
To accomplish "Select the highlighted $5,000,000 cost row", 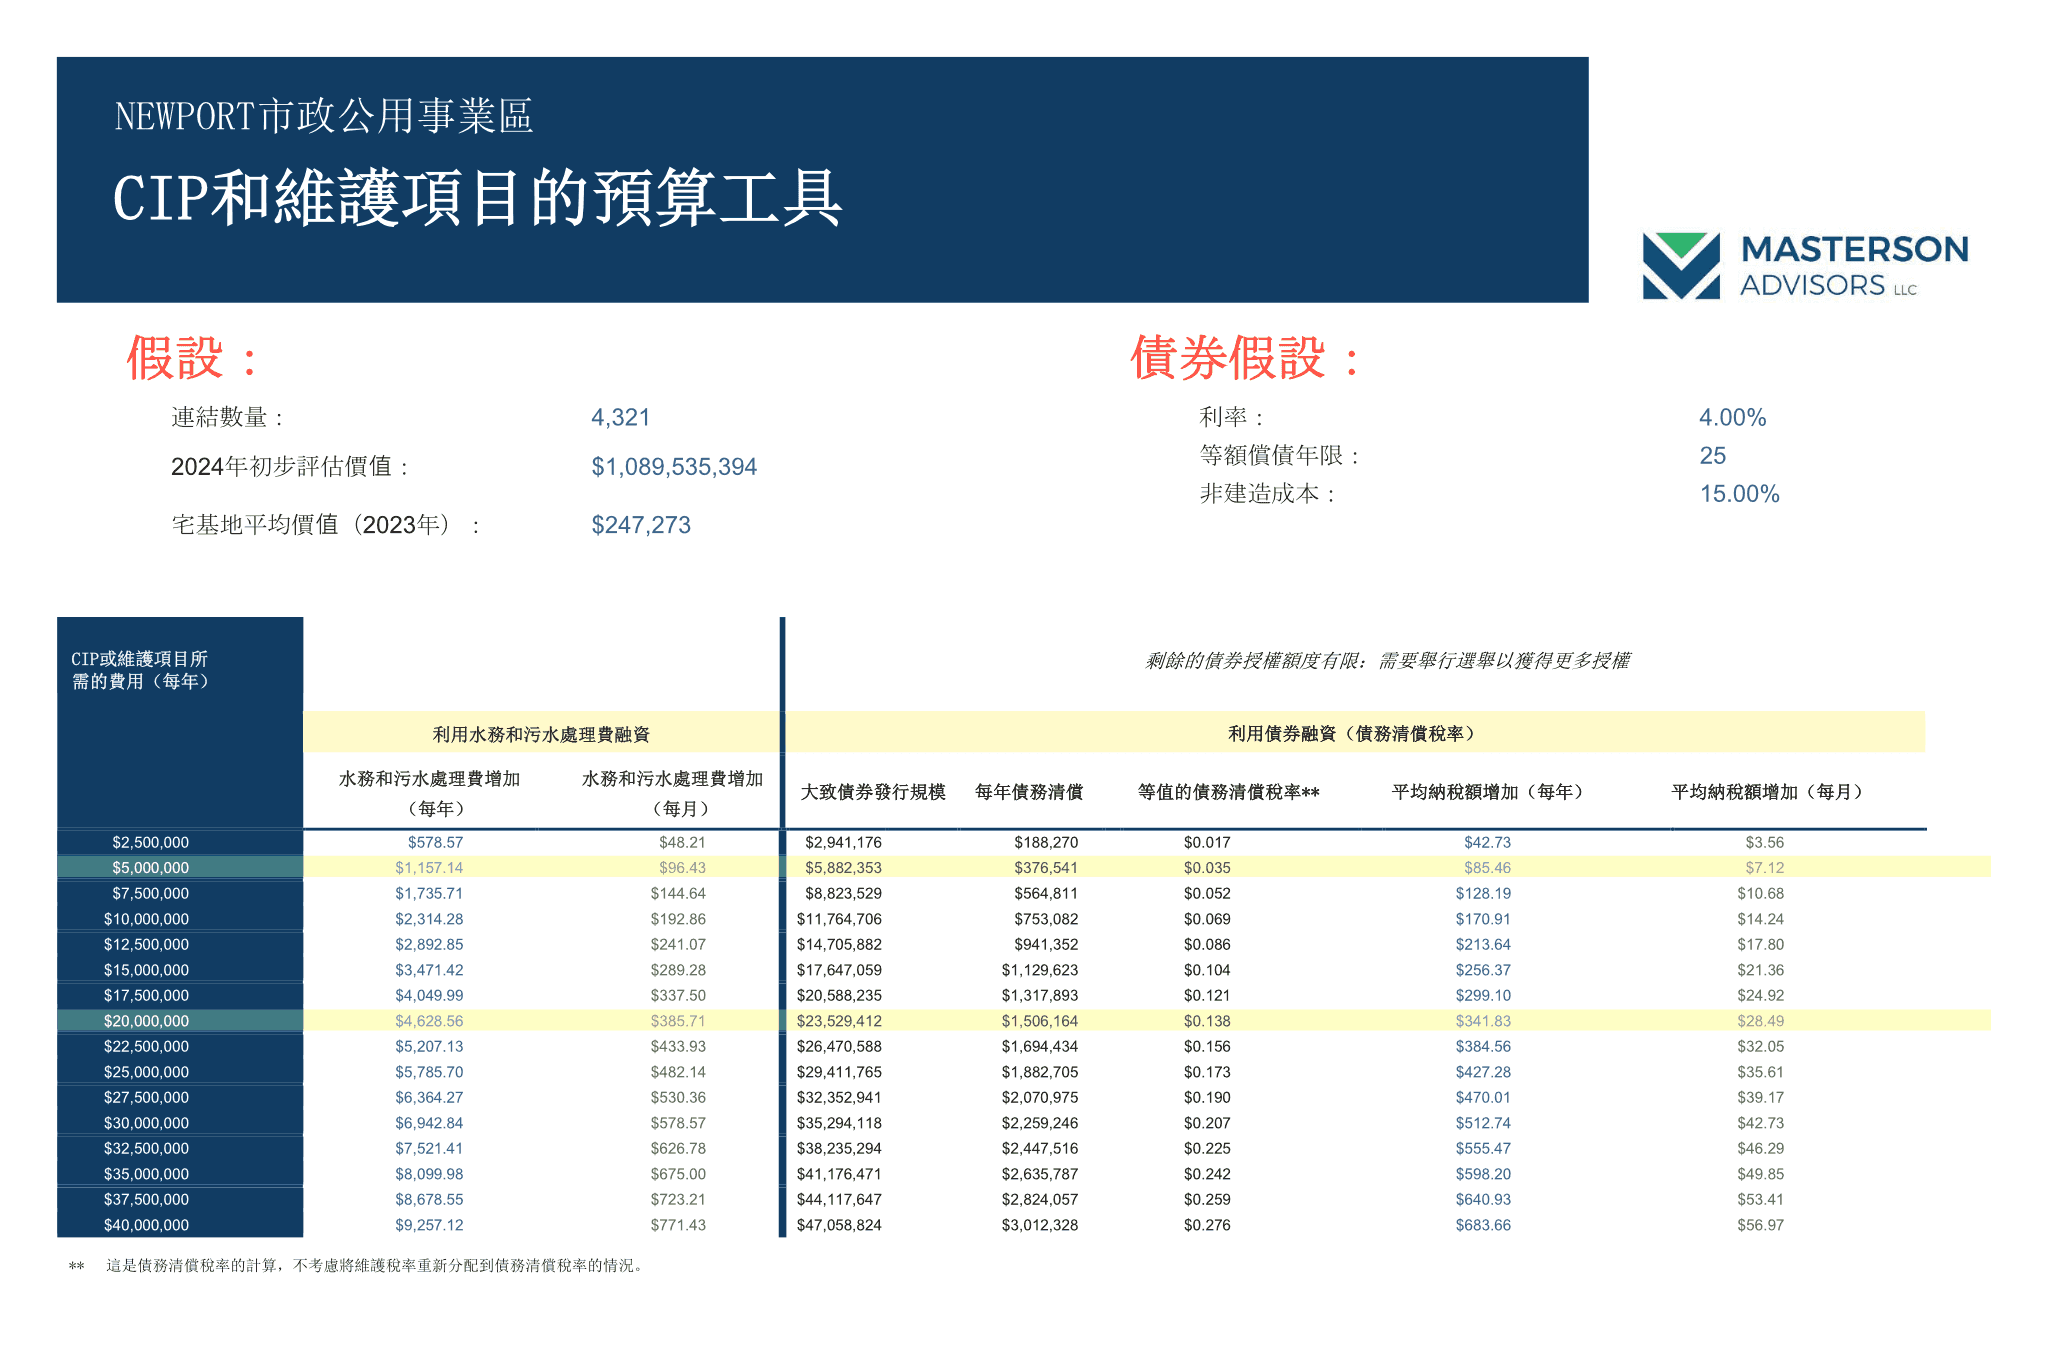I will 150,868.
